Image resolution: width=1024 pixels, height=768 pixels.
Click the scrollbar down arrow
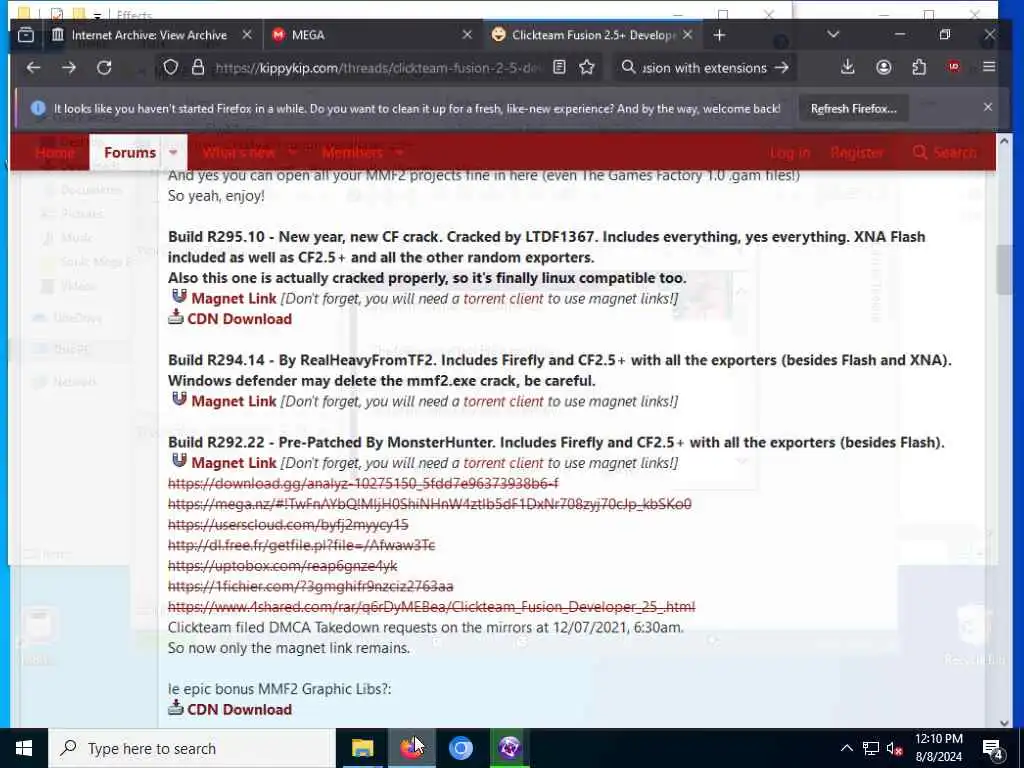pyautogui.click(x=1004, y=722)
